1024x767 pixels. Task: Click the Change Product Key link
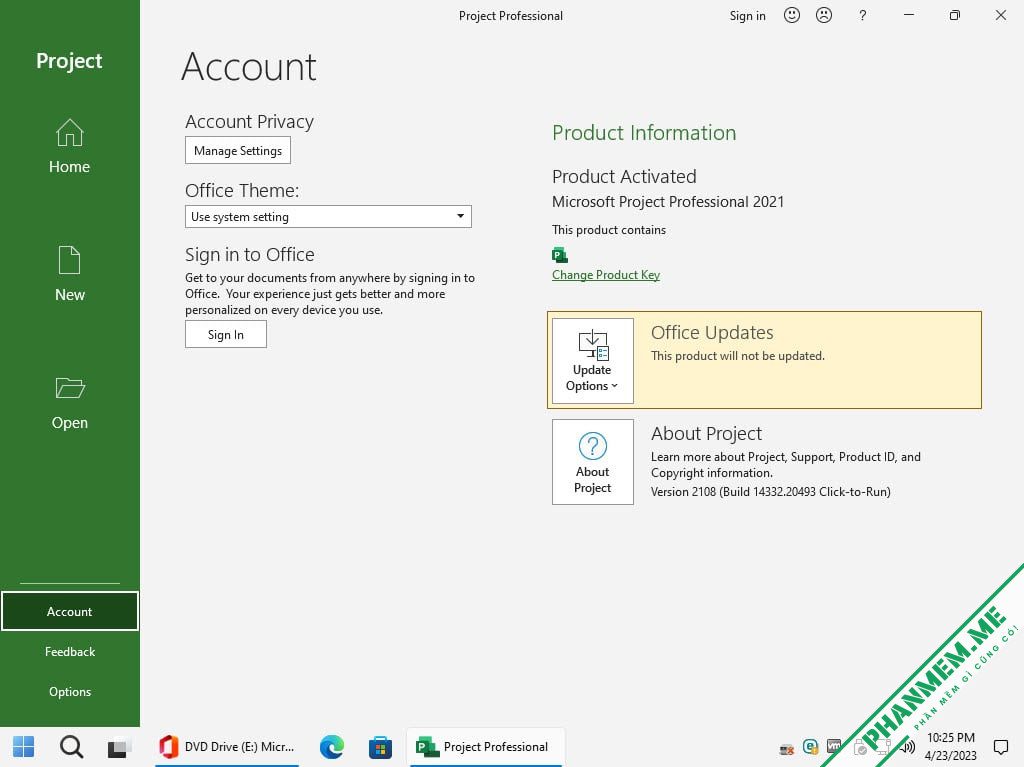coord(605,275)
